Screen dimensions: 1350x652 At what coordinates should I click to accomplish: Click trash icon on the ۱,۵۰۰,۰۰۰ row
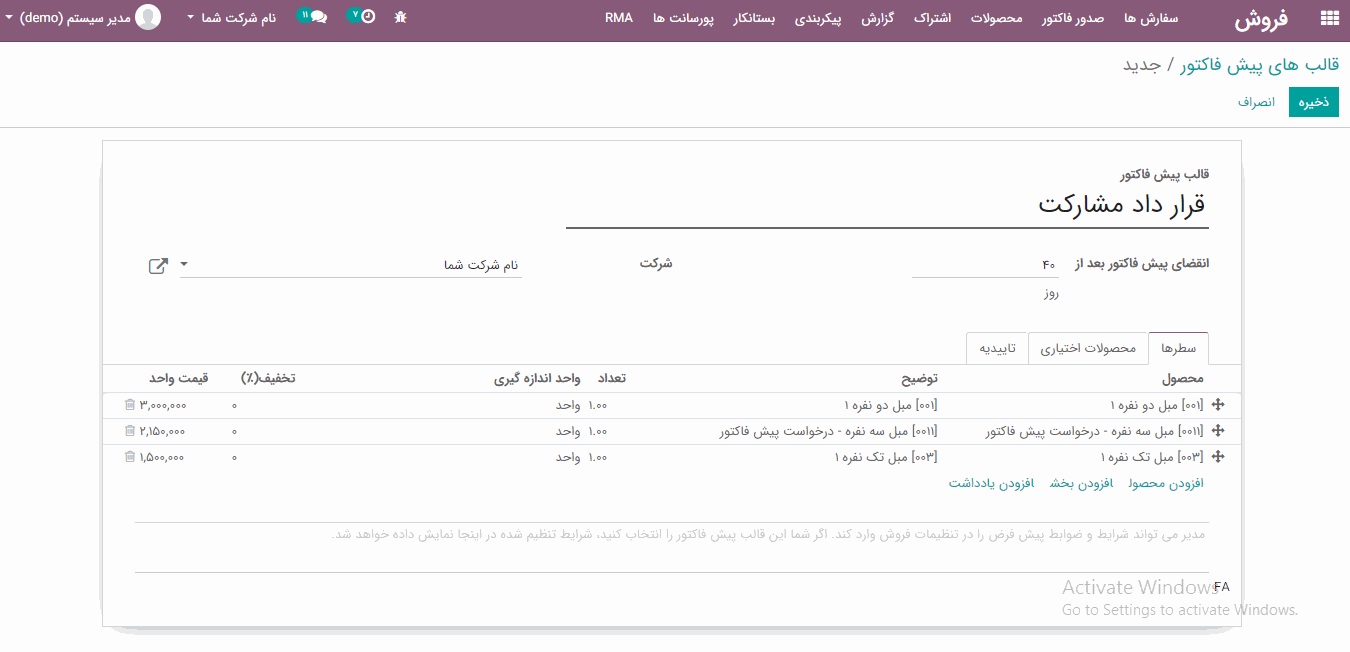[129, 457]
